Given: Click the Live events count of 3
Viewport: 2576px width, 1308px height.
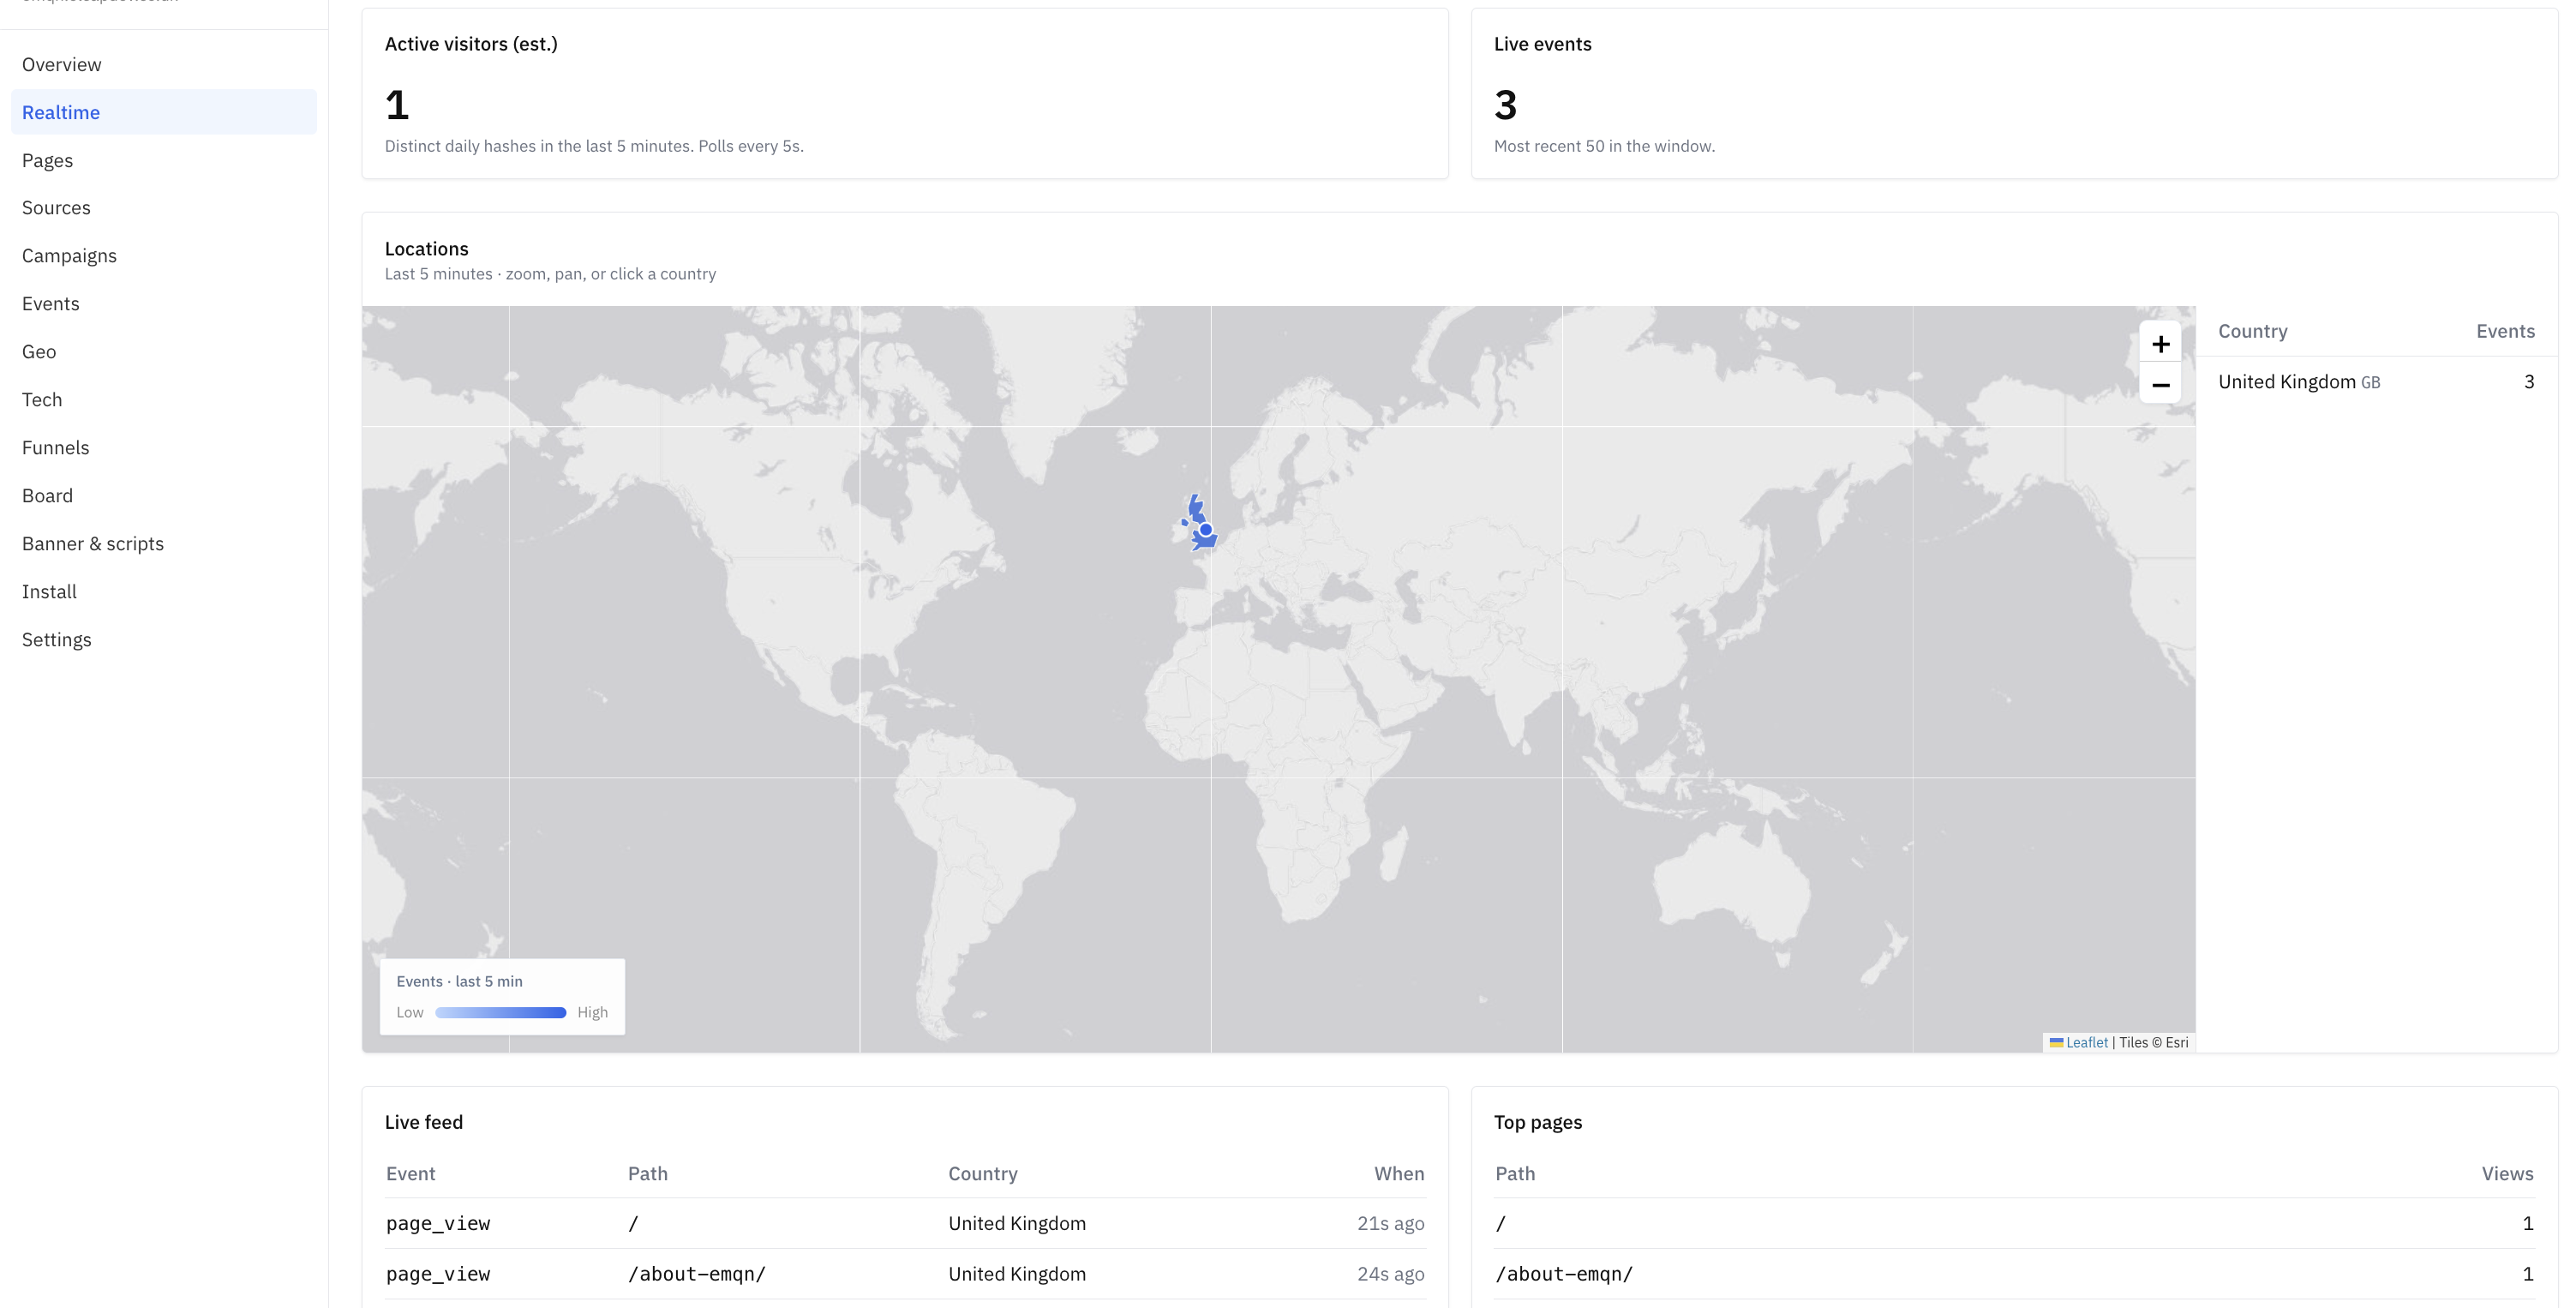Looking at the screenshot, I should click(1505, 105).
